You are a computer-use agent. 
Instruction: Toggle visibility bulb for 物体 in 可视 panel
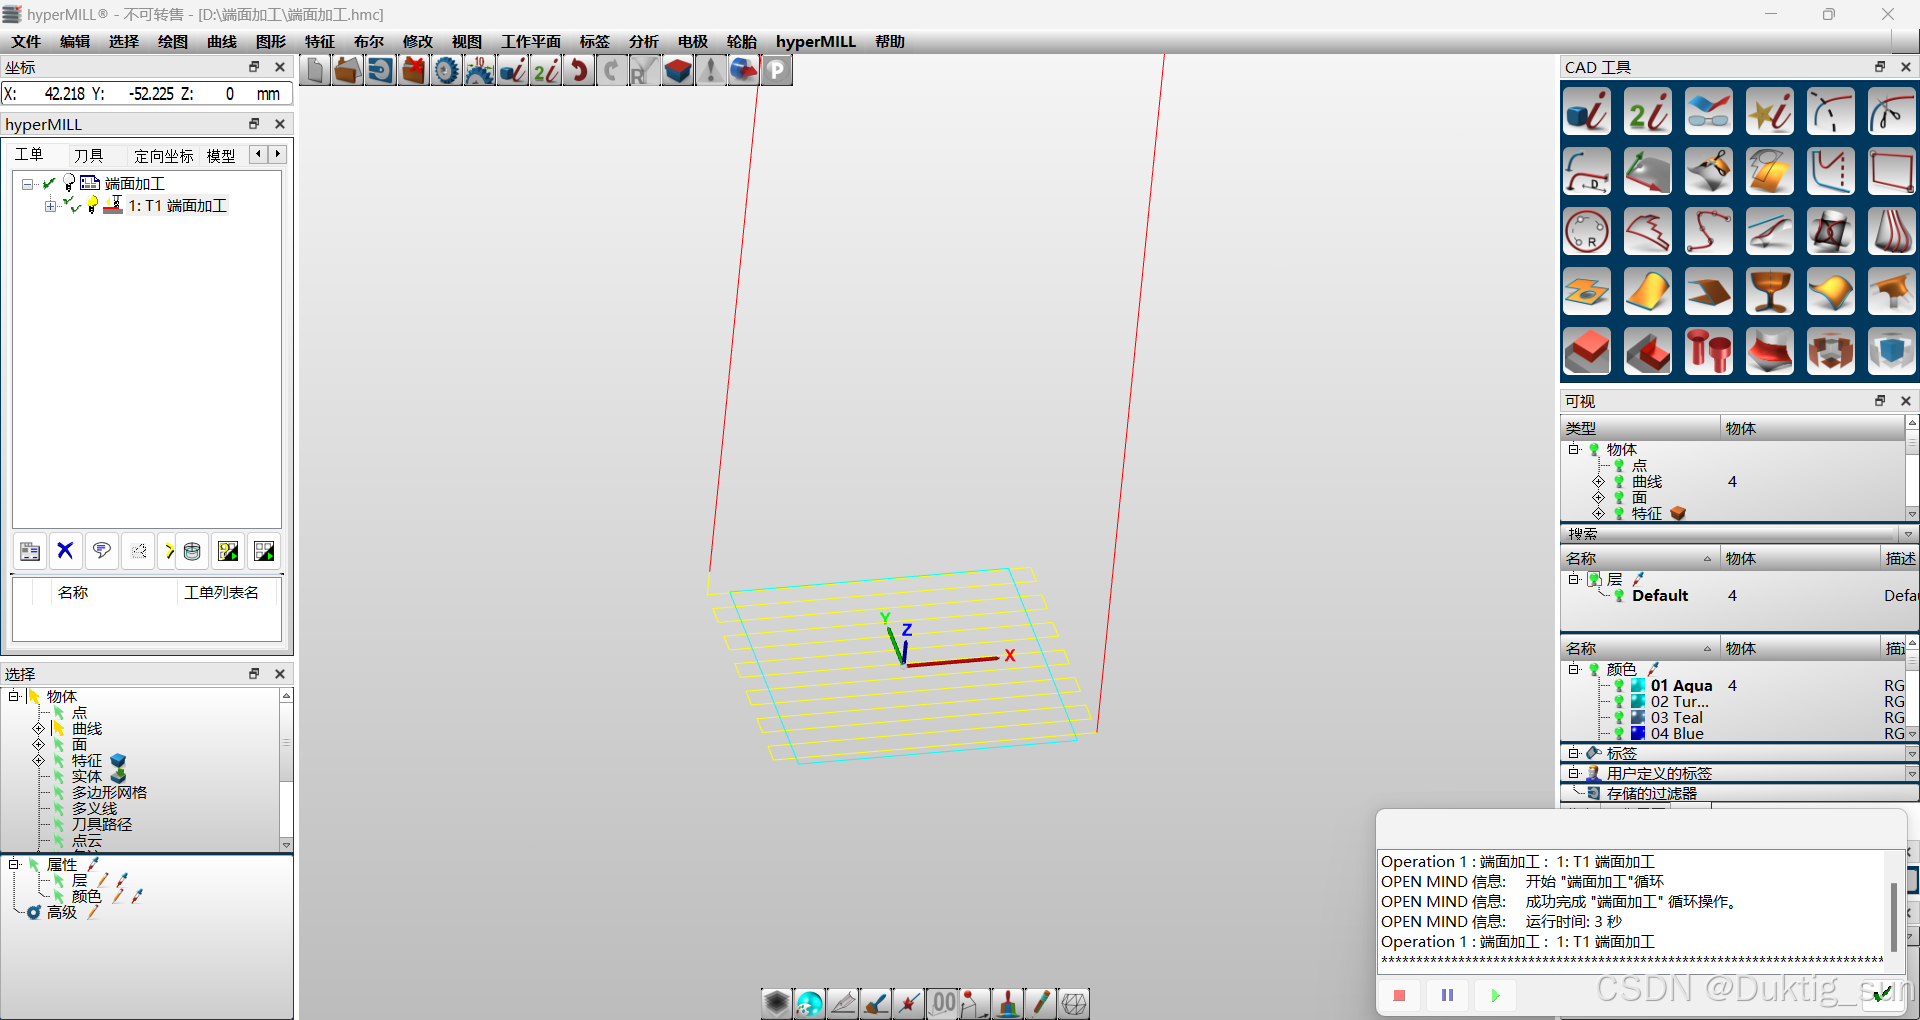1594,450
